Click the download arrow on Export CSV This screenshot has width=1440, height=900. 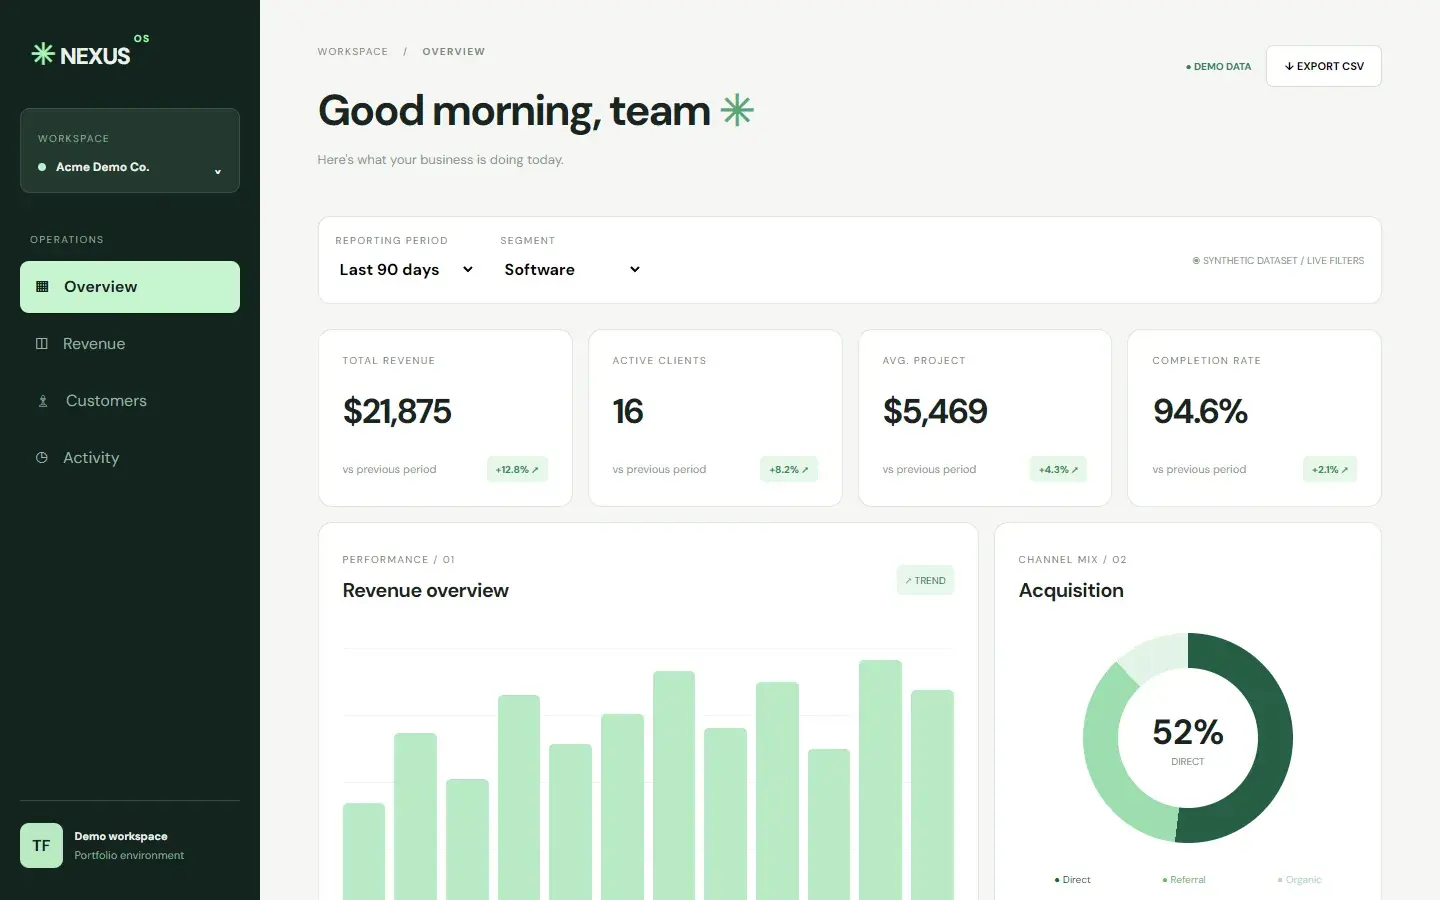pos(1289,66)
